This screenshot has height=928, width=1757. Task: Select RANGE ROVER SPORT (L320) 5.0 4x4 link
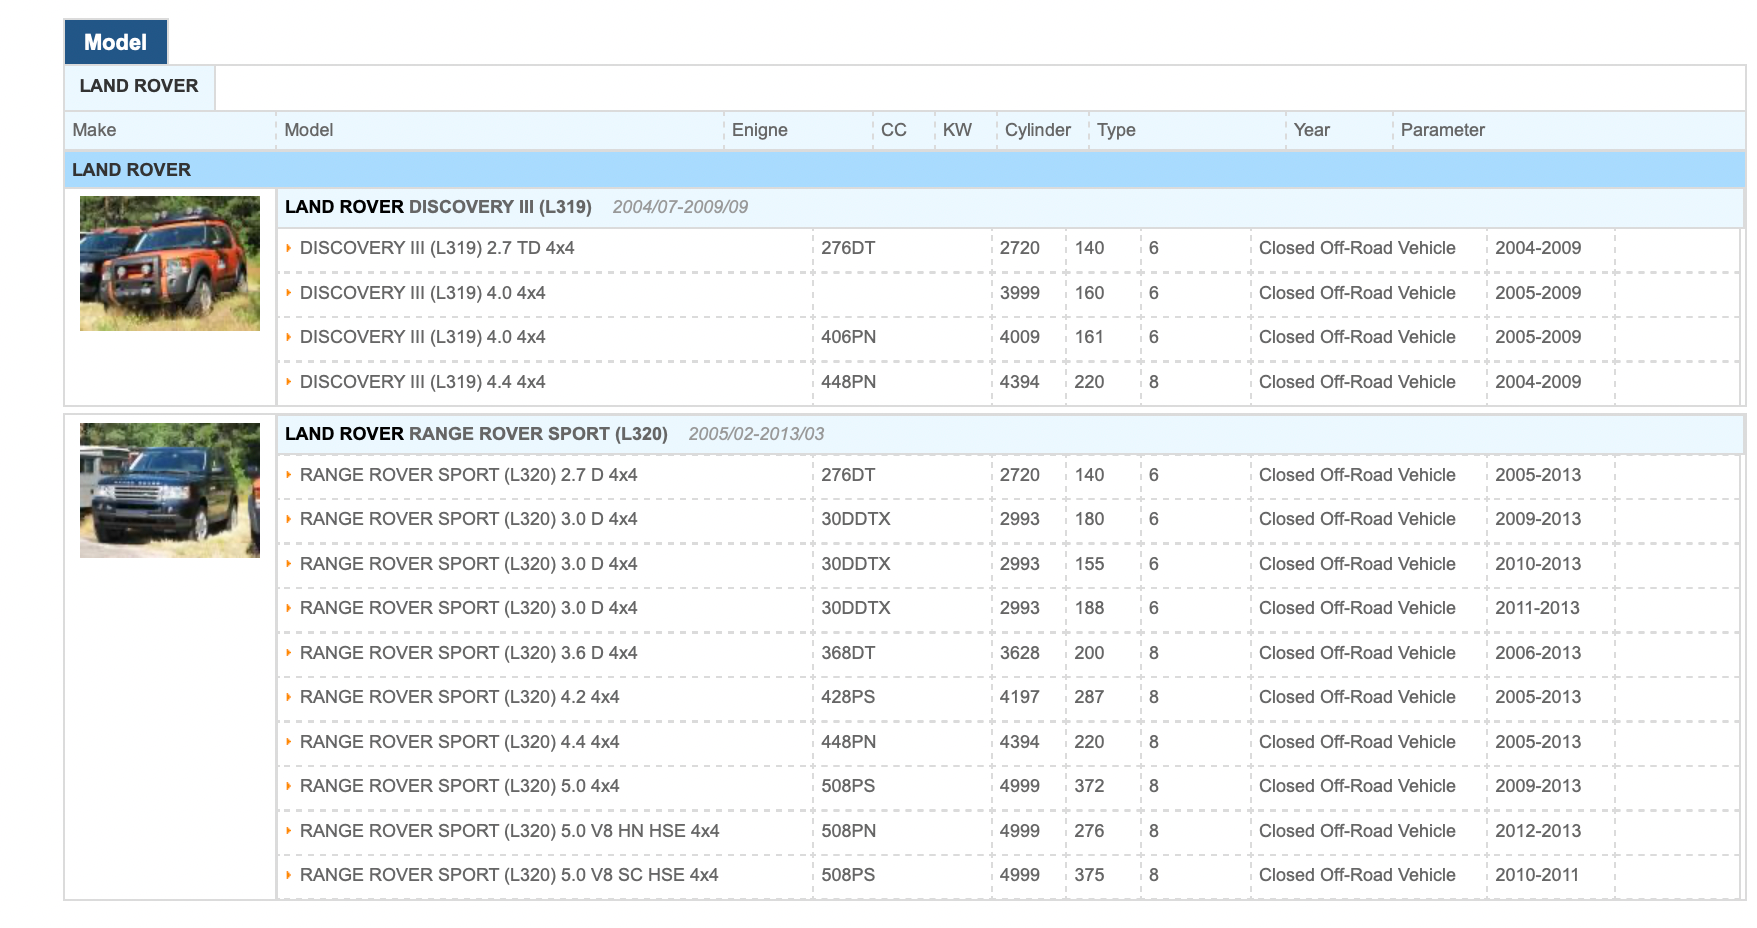click(459, 786)
